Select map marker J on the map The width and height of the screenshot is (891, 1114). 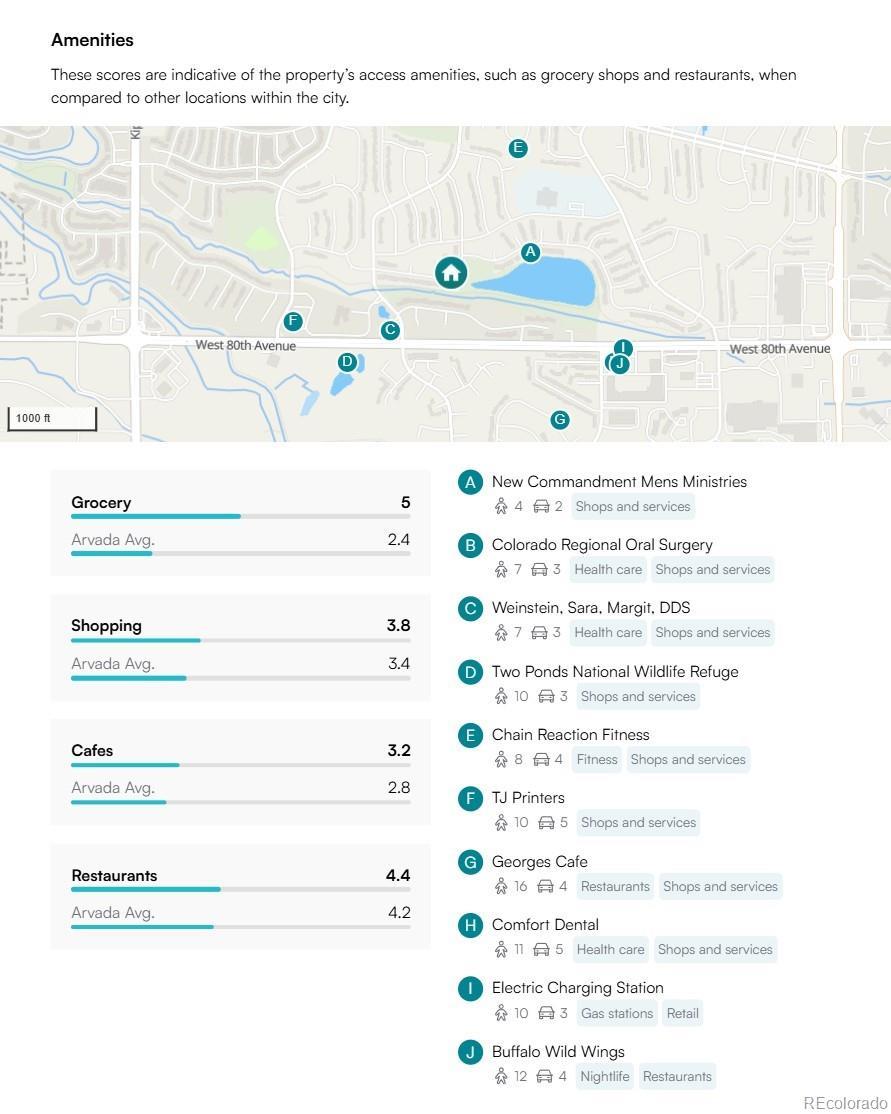pos(620,364)
